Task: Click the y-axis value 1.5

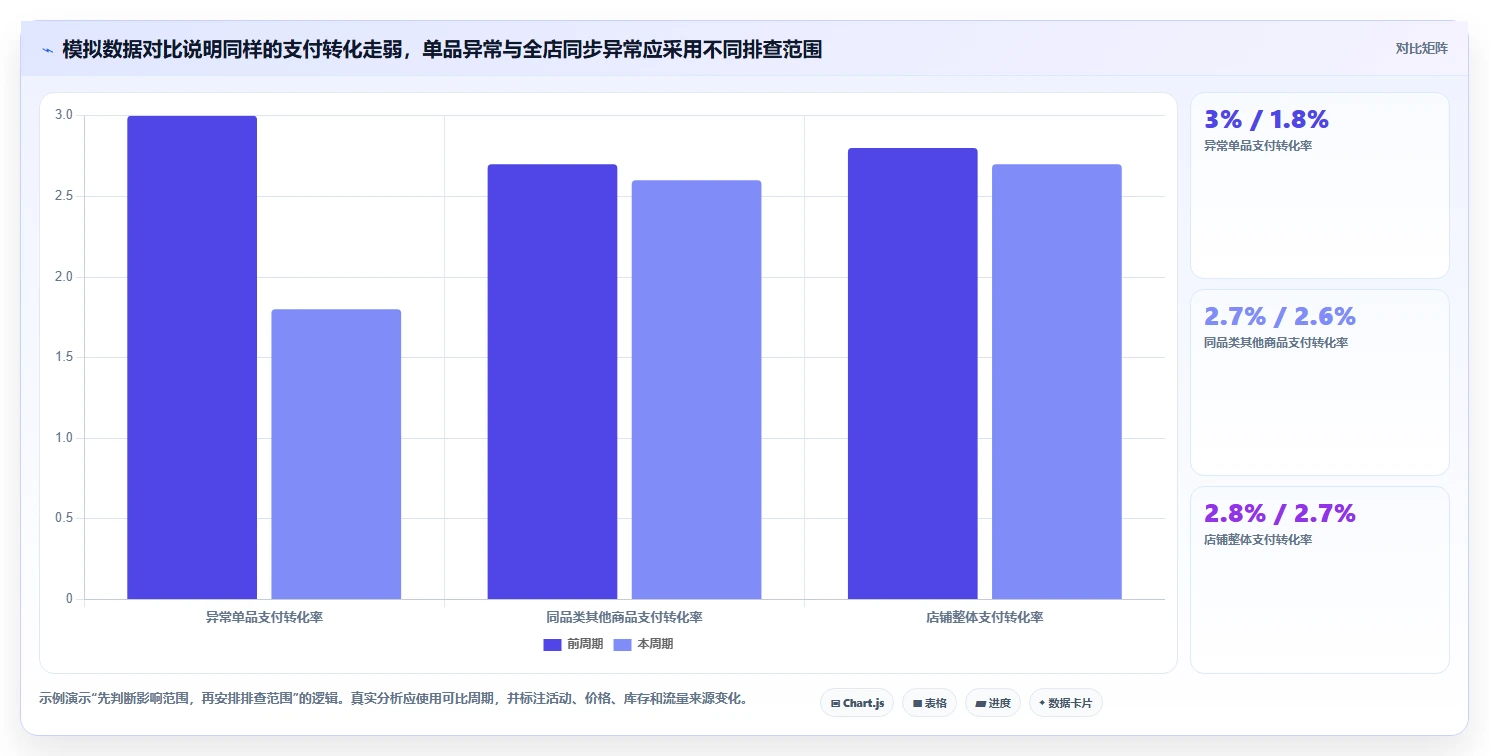Action: 64,357
